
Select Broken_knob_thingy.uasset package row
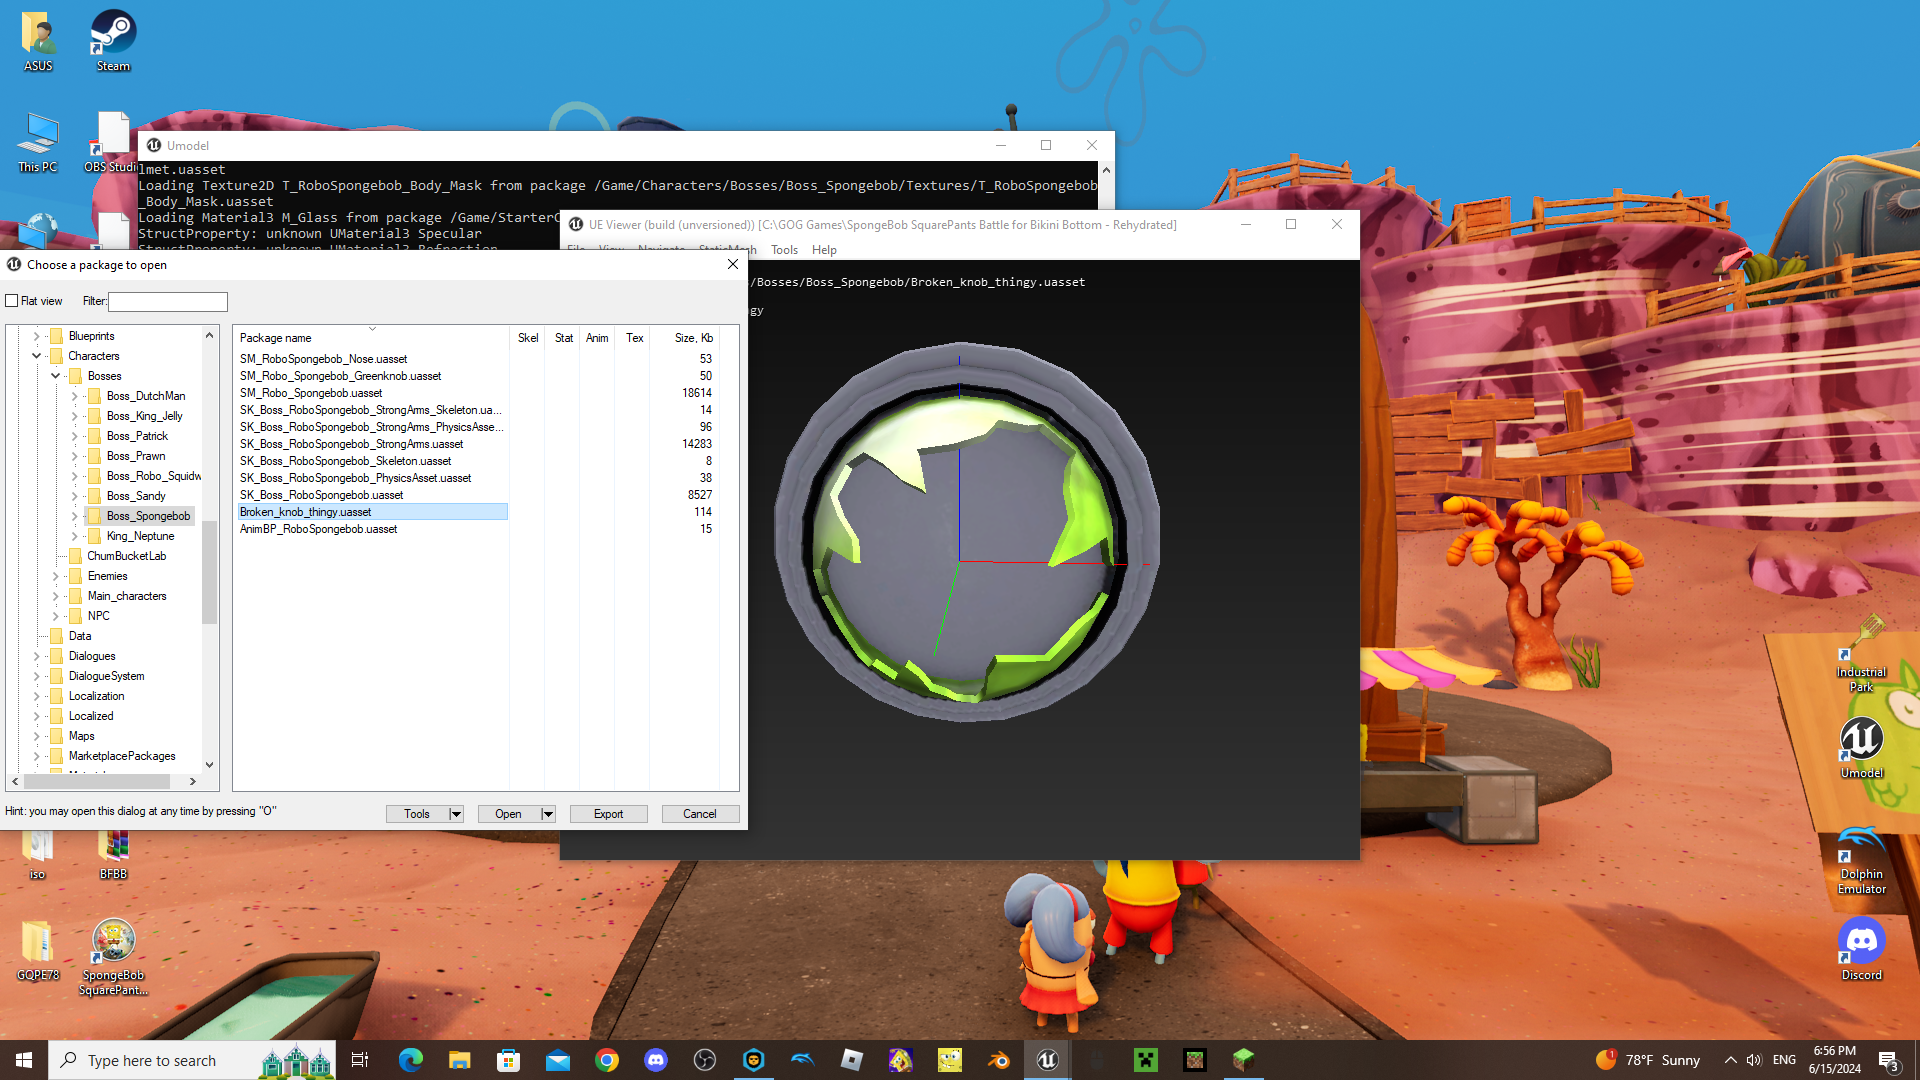click(x=372, y=512)
